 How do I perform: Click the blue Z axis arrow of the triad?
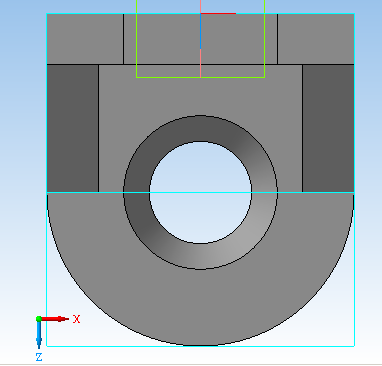(39, 335)
